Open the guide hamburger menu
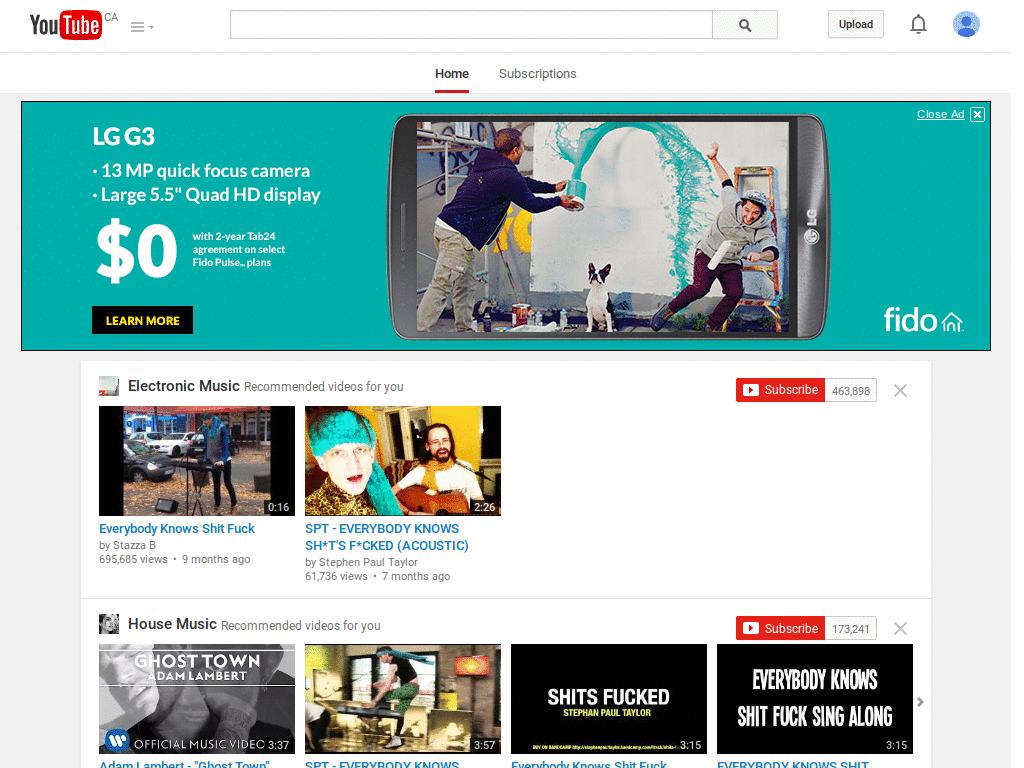Screen dimensions: 1024x768 pyautogui.click(x=142, y=27)
